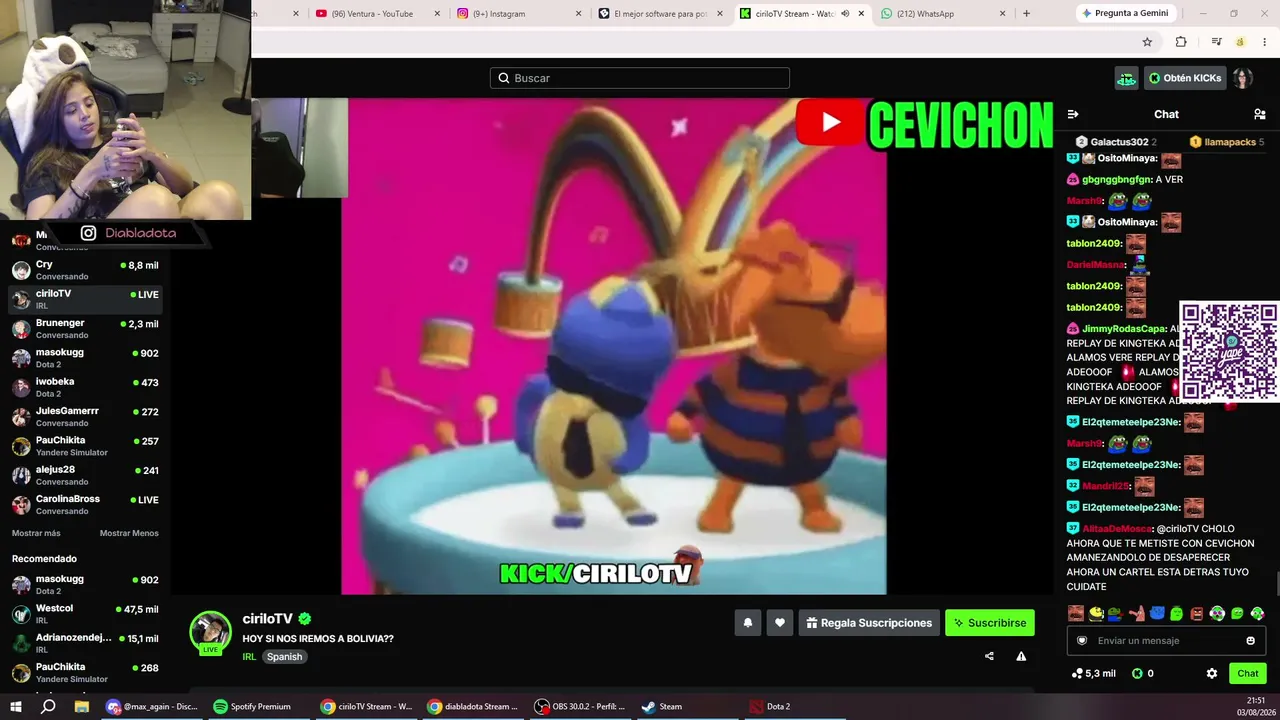The height and width of the screenshot is (720, 1280).
Task: Click the mustache face emote in quick emotes
Action: coord(1076,613)
